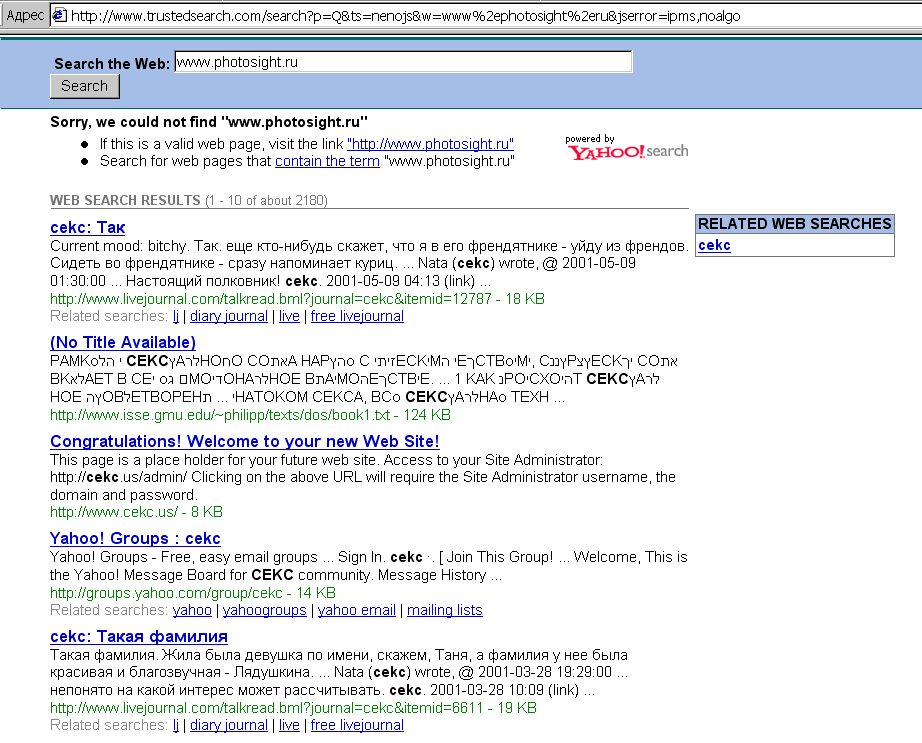This screenshot has height=743, width=922.
Task: Click "lj" under the Такая фамилия result
Action: 176,725
